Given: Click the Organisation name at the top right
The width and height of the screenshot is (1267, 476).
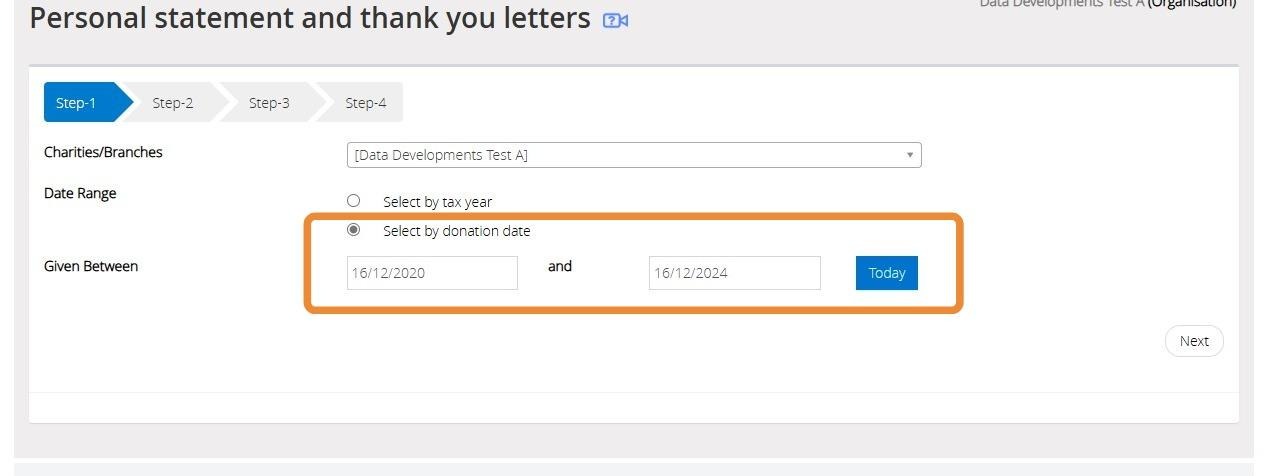Looking at the screenshot, I should tap(1108, 4).
